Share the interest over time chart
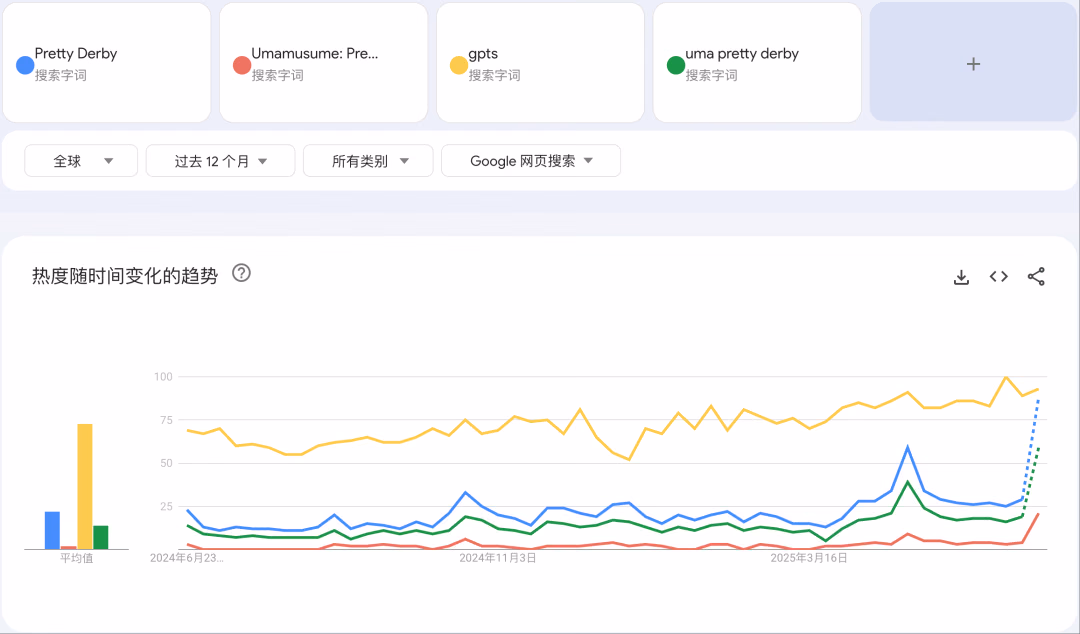1080x634 pixels. coord(1036,276)
